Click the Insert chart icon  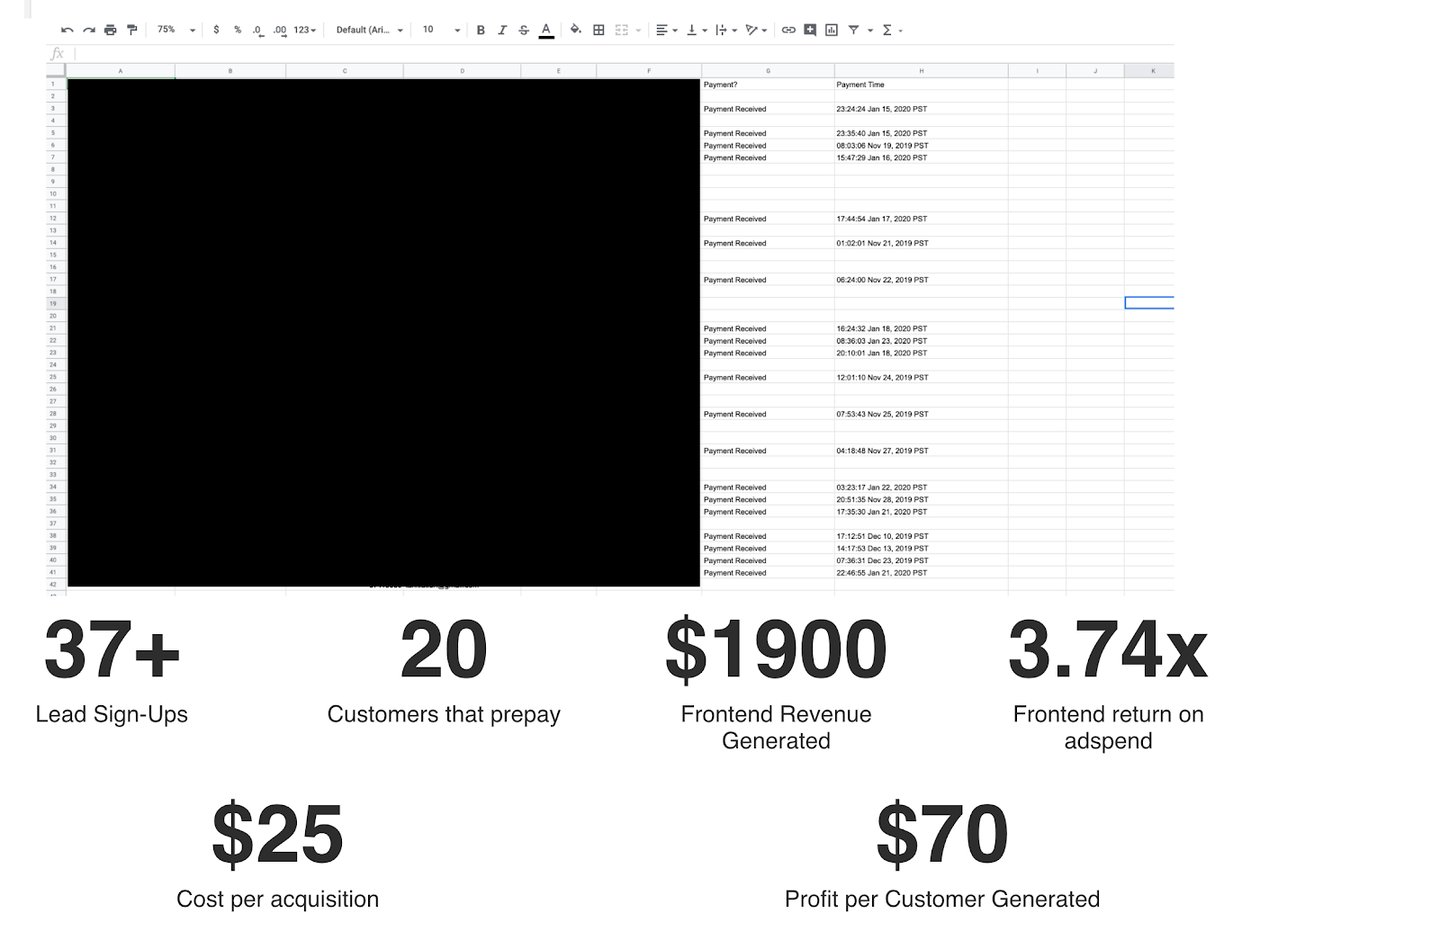(x=831, y=30)
